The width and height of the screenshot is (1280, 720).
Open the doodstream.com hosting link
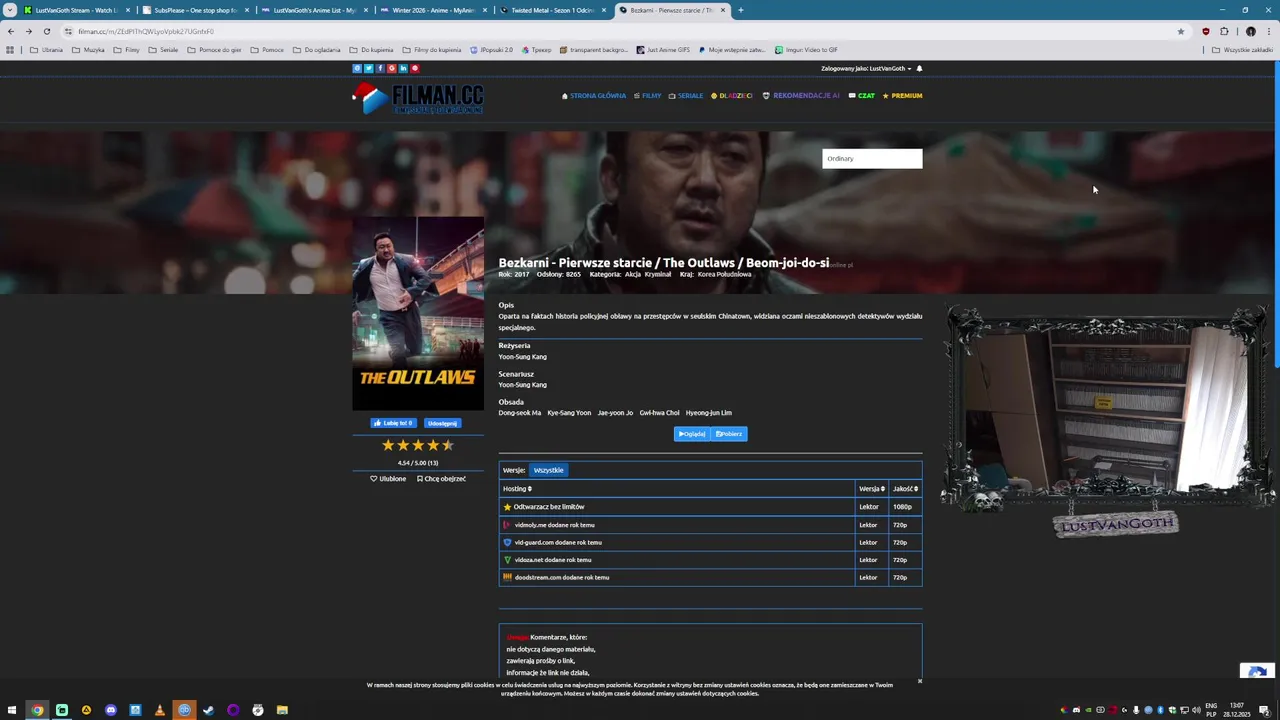pos(561,577)
